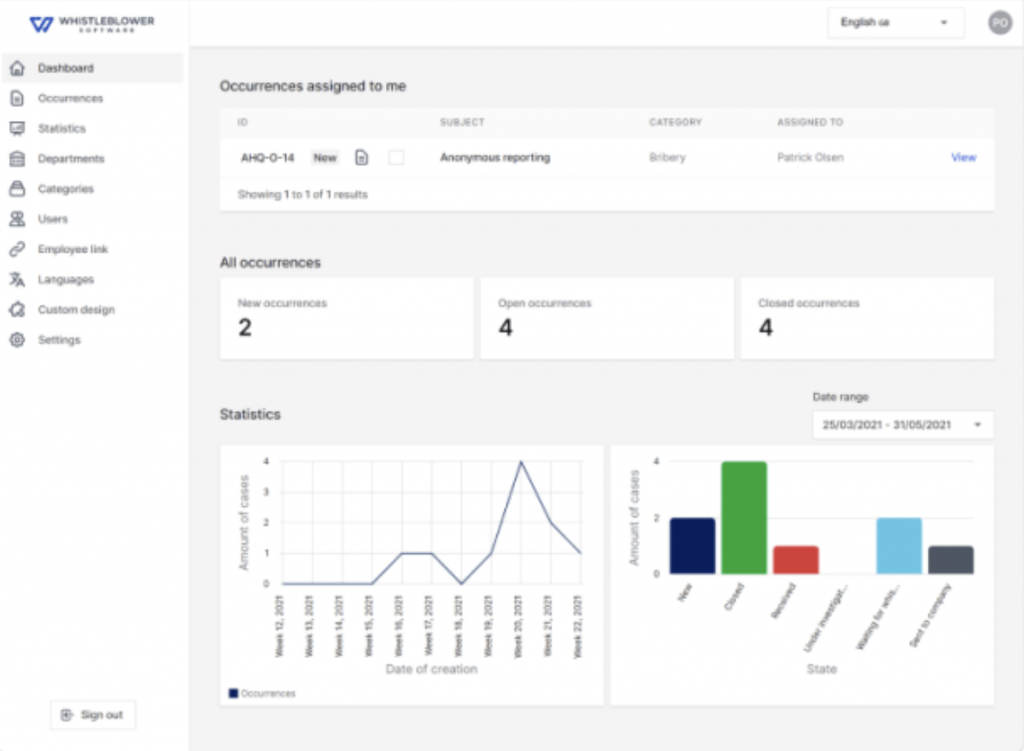Click the Settings gear icon
This screenshot has height=751, width=1024.
point(17,340)
